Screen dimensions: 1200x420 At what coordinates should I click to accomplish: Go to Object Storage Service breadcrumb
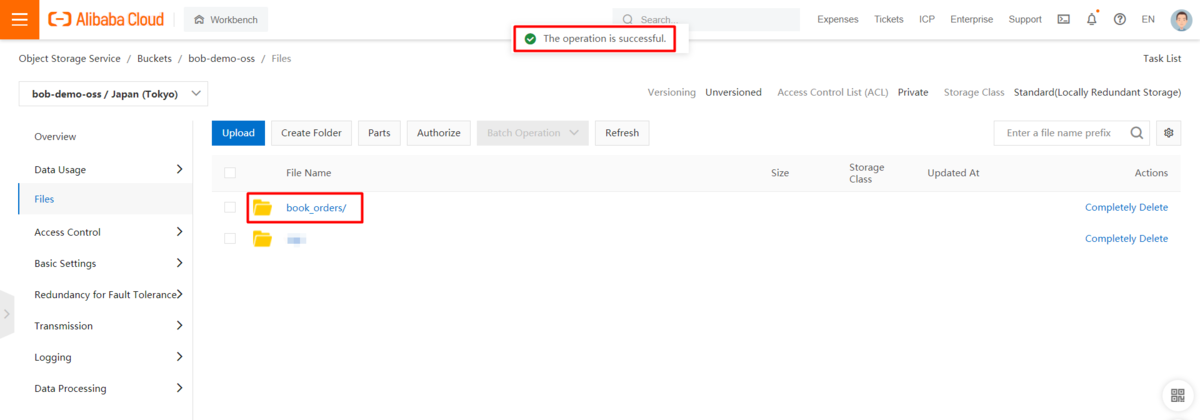point(70,59)
